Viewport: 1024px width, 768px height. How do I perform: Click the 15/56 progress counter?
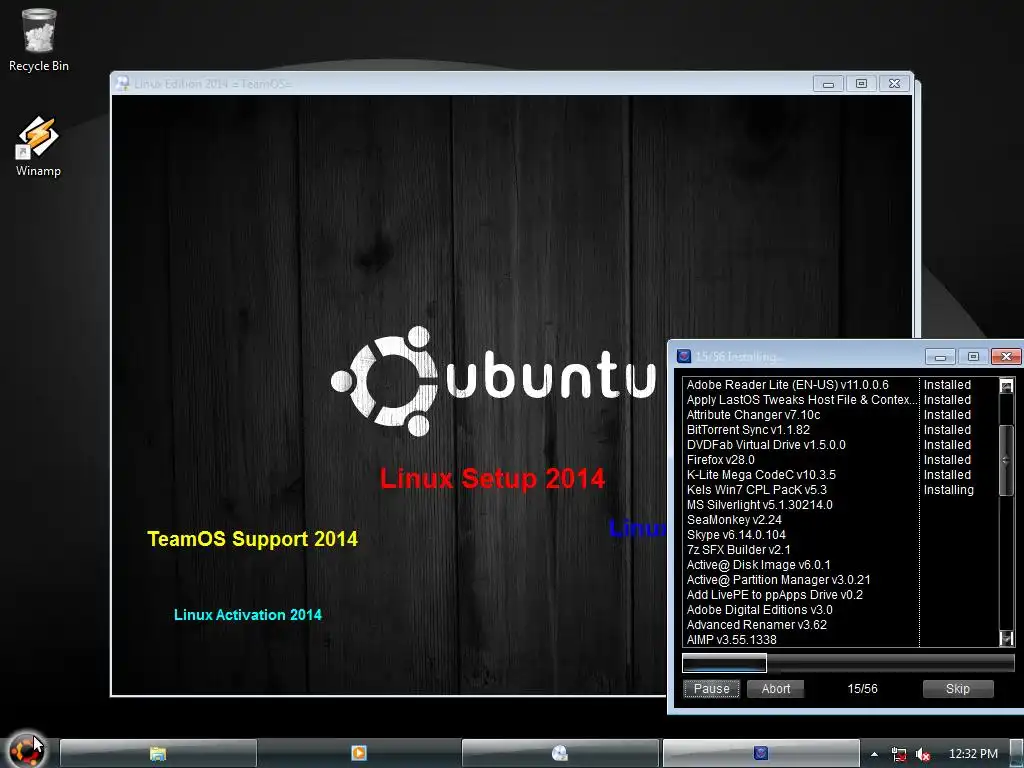point(862,688)
